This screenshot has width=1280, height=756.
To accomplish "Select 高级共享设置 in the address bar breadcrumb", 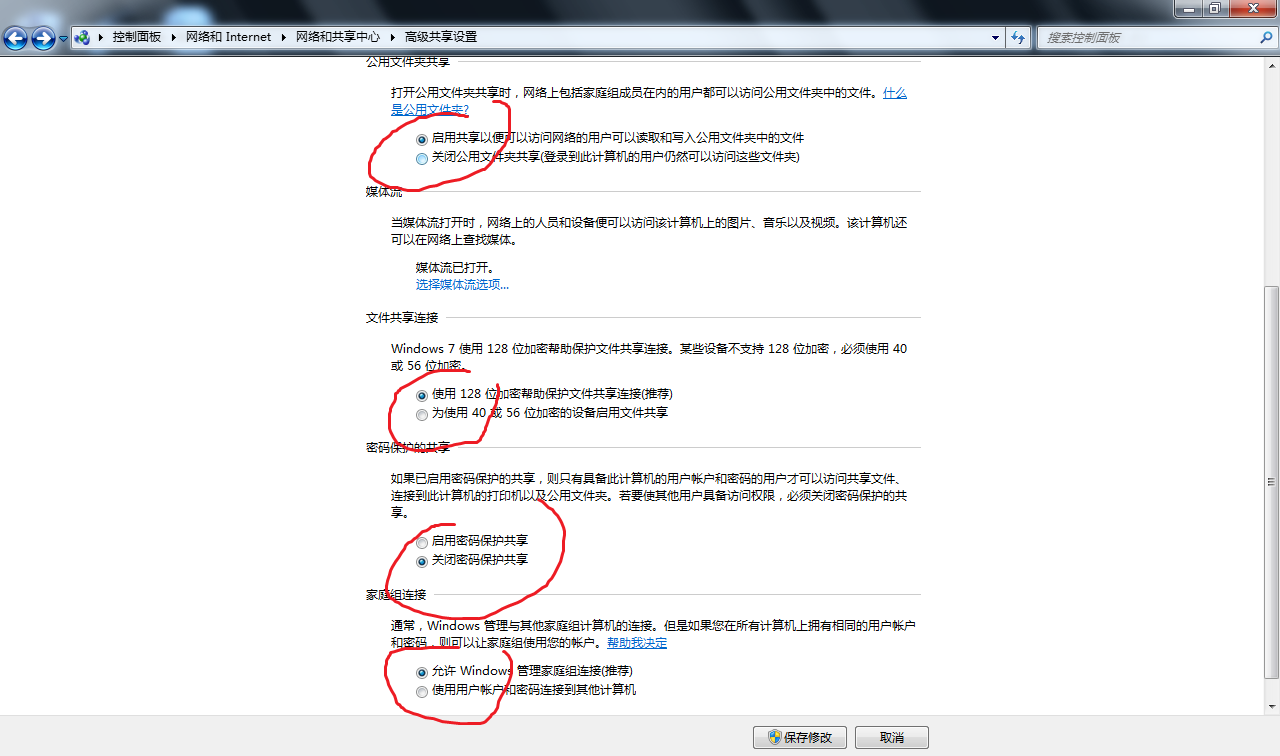I will pos(440,37).
